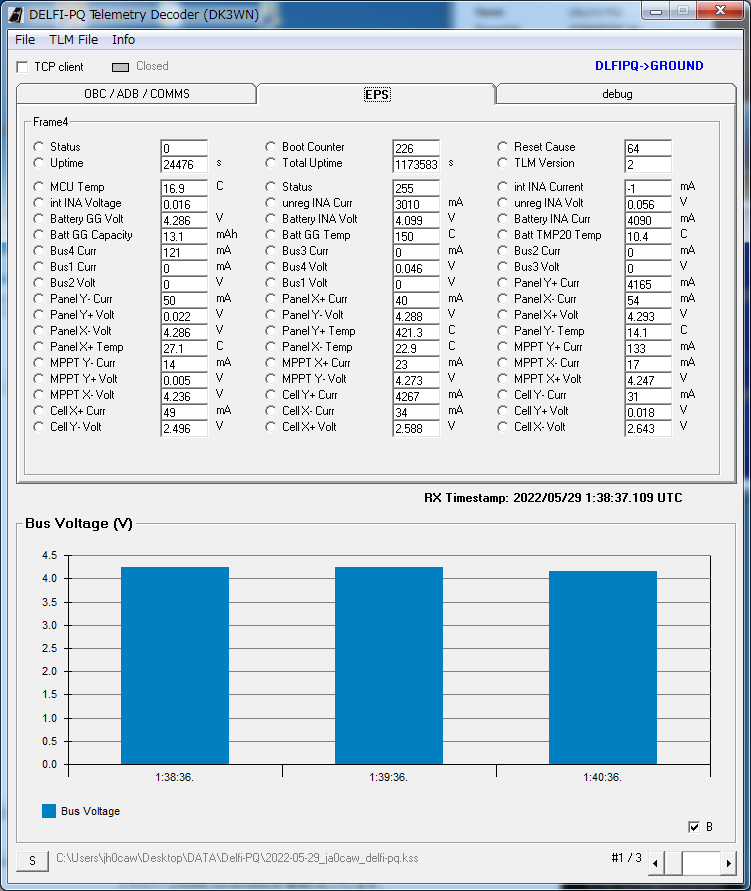Select the Panel Y- Curr radio button
751x891 pixels.
click(38, 298)
